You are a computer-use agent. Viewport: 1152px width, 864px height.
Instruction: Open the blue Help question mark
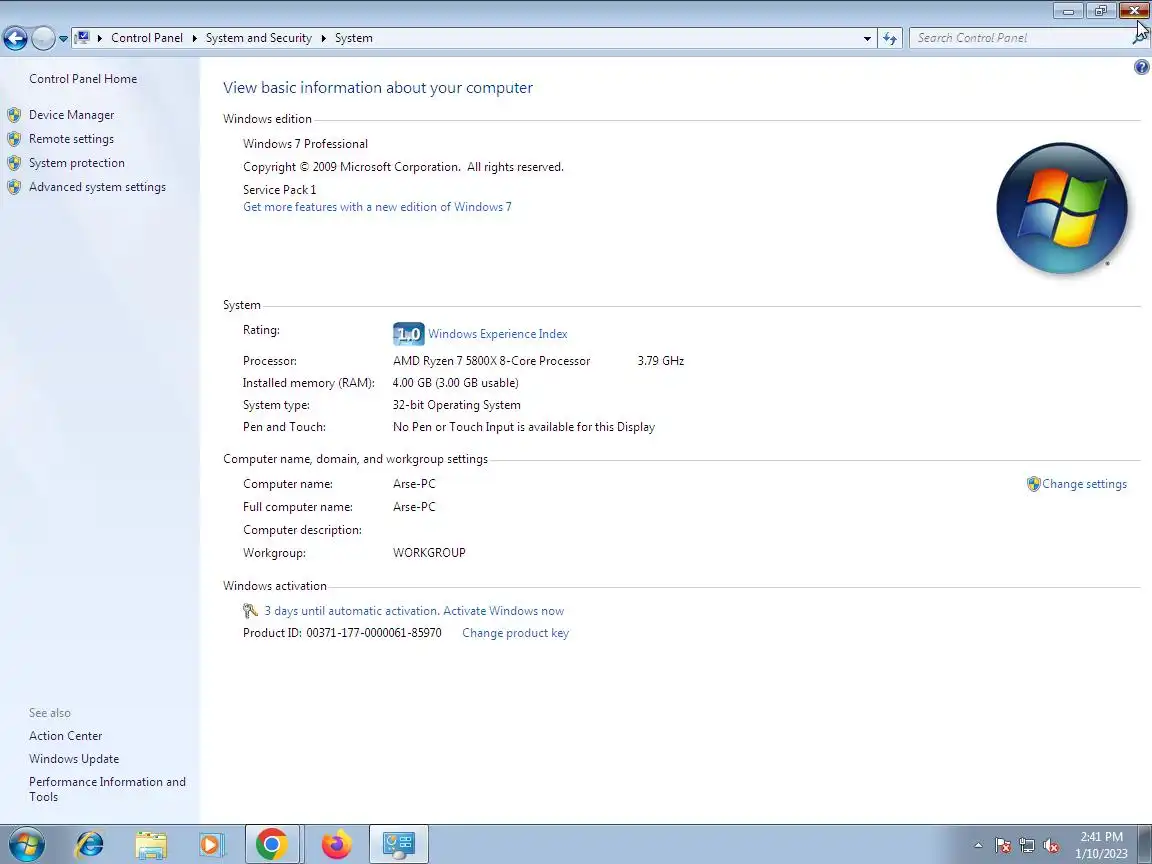click(1141, 68)
